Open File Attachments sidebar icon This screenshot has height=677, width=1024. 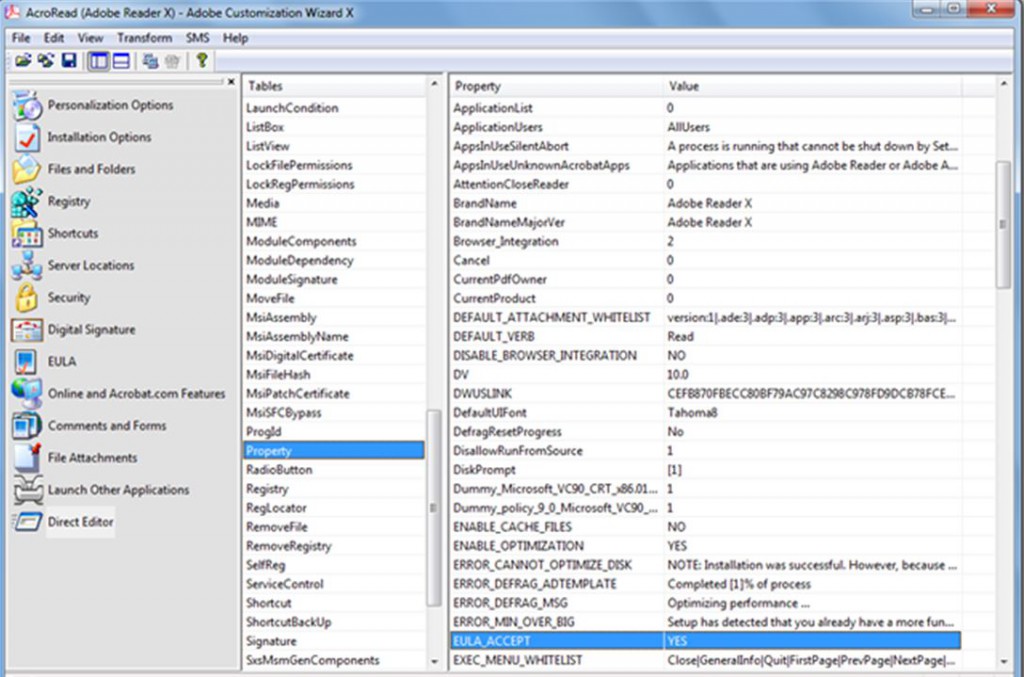(x=27, y=458)
